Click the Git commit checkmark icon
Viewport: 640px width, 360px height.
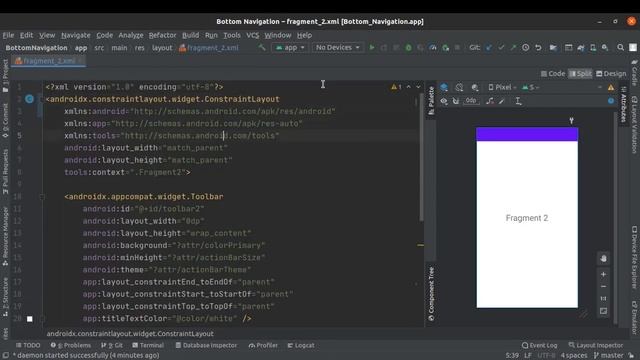click(501, 48)
